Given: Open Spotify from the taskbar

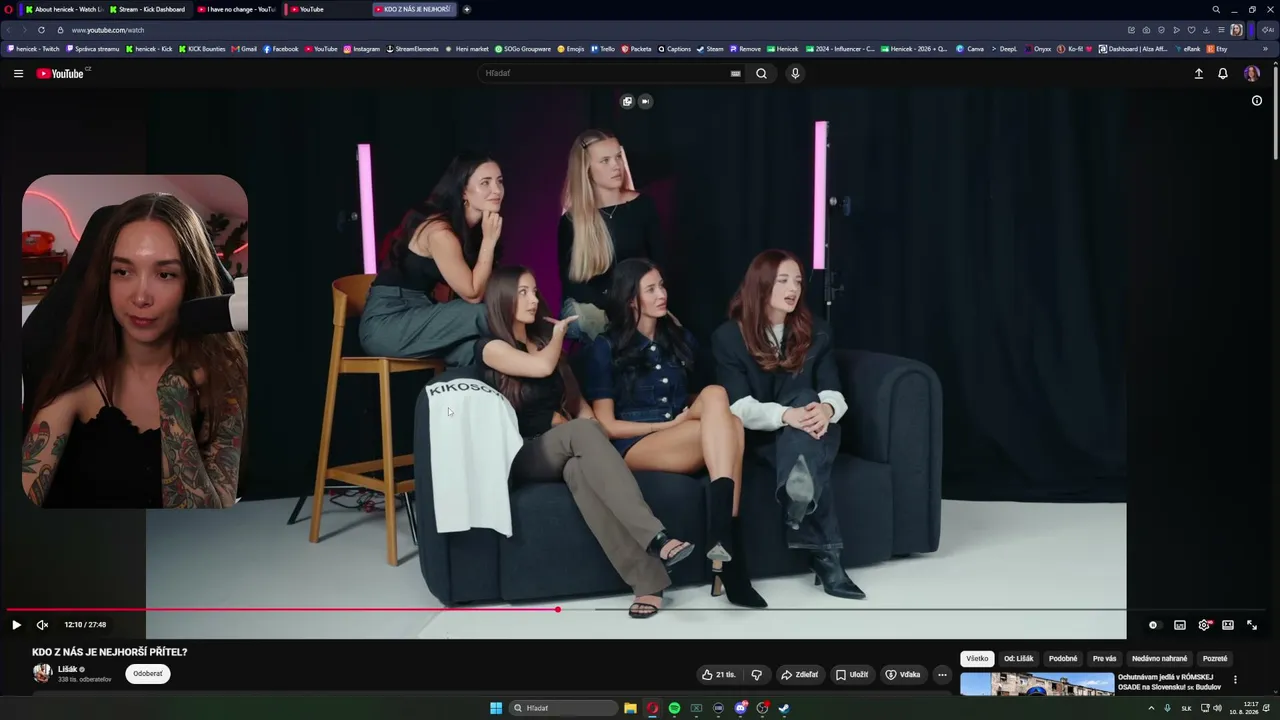Looking at the screenshot, I should click(674, 708).
